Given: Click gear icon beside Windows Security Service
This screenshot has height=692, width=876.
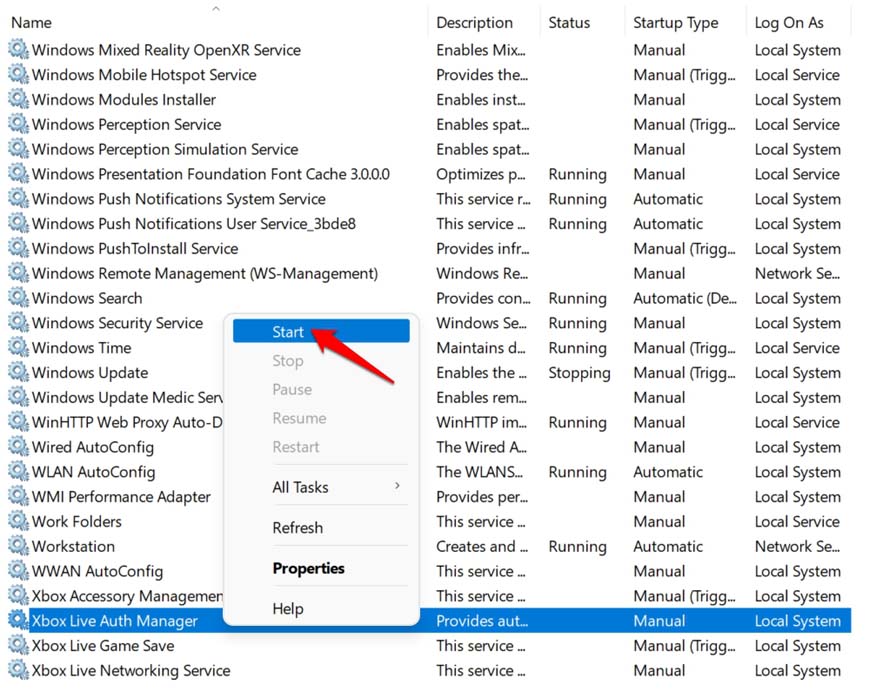Looking at the screenshot, I should click(x=18, y=322).
